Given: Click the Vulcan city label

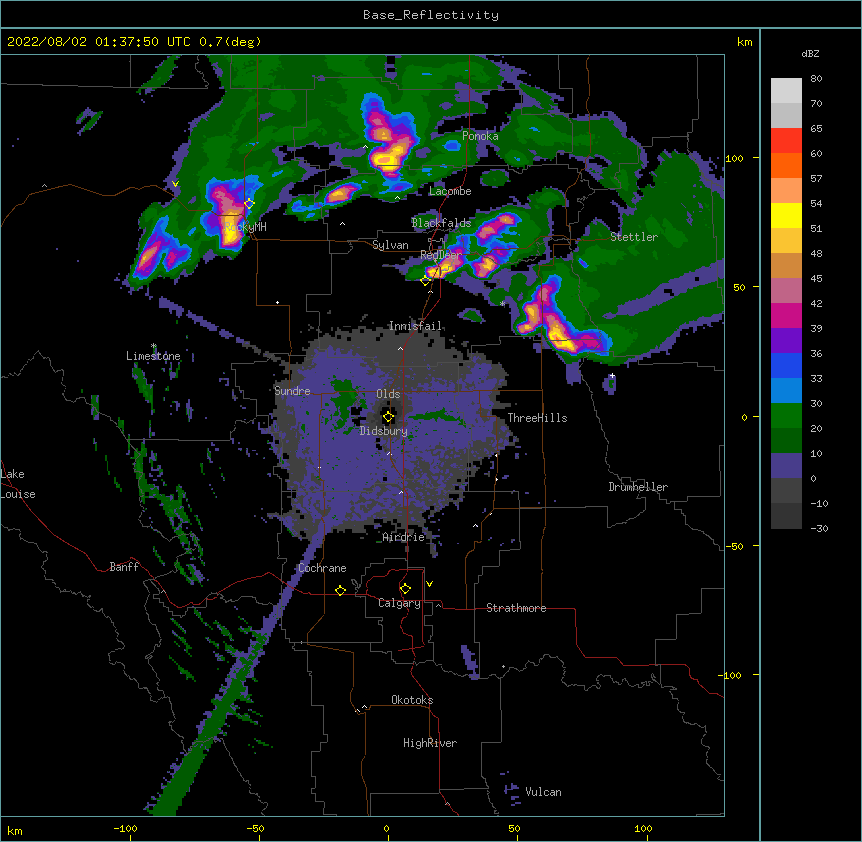Looking at the screenshot, I should coord(543,792).
